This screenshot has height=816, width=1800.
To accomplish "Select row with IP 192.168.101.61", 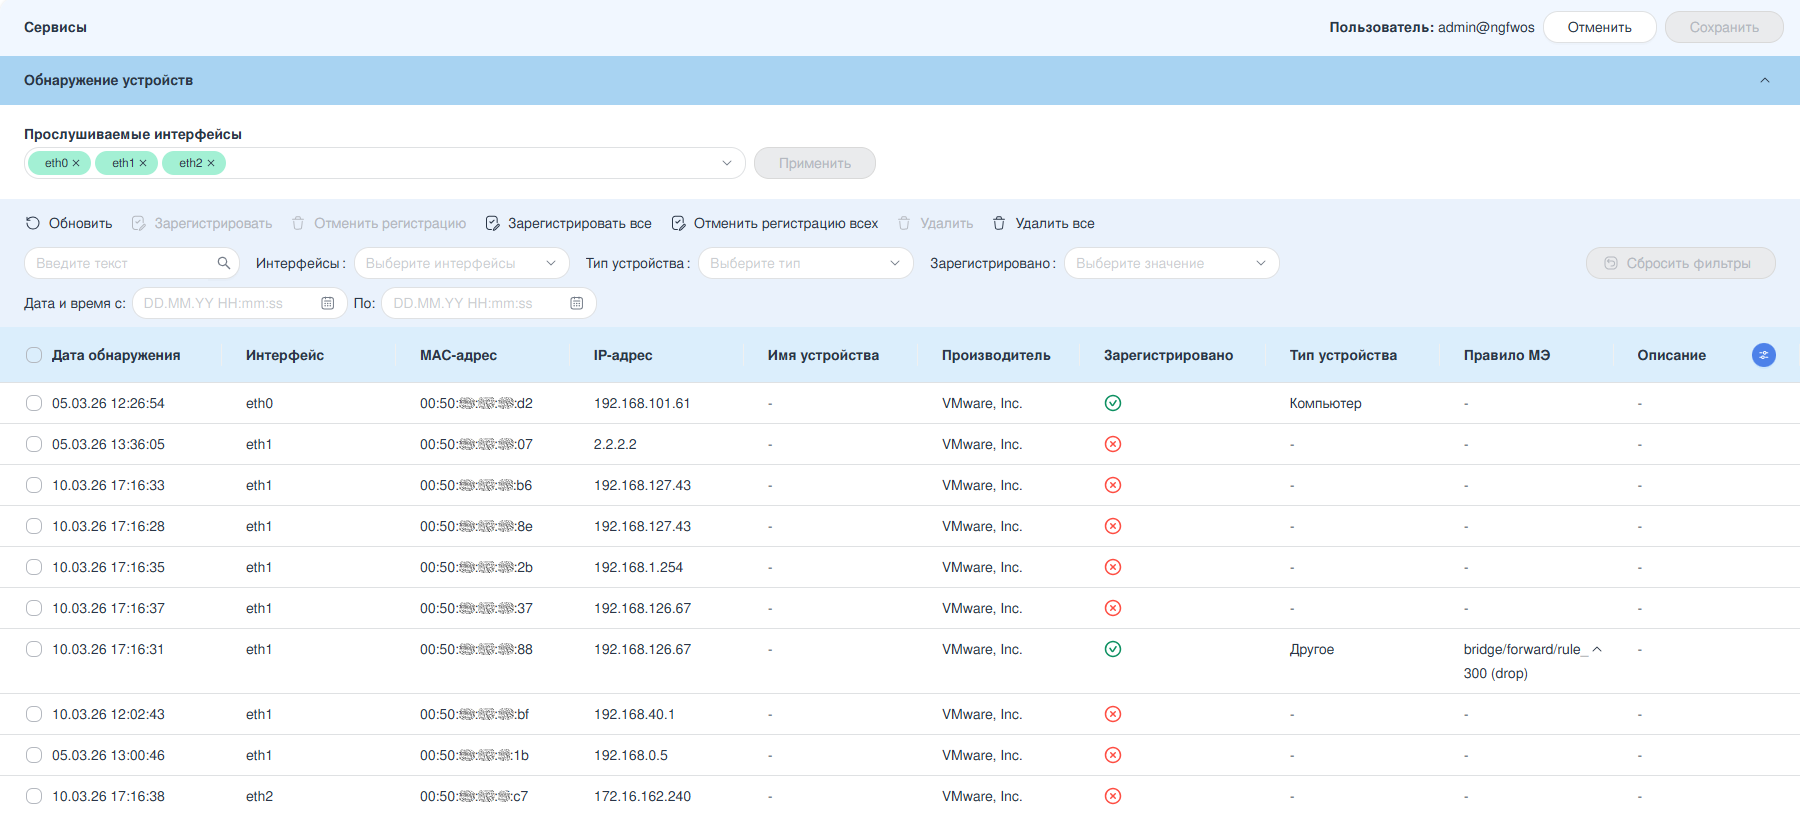I will point(34,403).
